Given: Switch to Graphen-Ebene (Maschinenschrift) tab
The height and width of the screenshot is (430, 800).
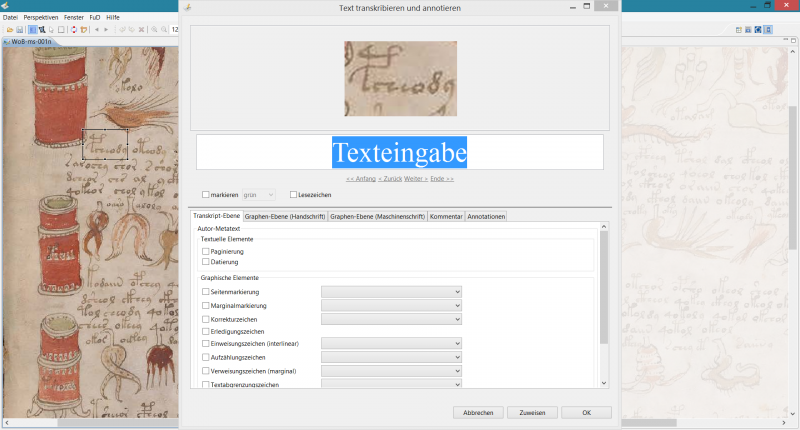Looking at the screenshot, I should pyautogui.click(x=378, y=217).
